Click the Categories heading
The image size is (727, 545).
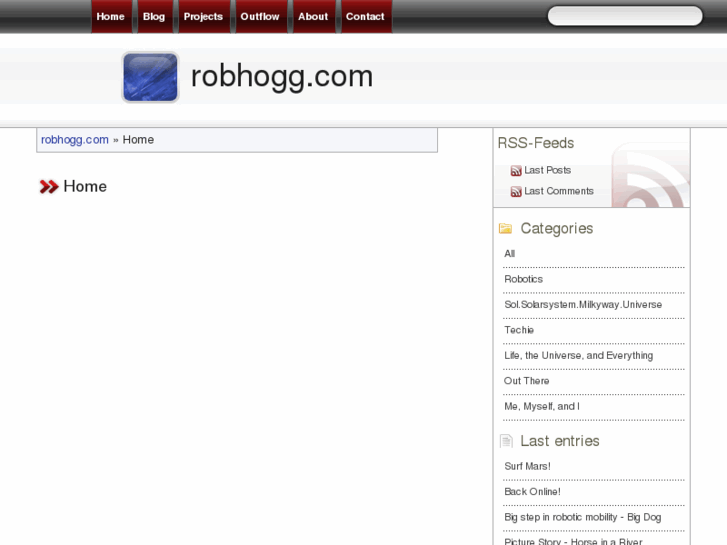point(556,228)
